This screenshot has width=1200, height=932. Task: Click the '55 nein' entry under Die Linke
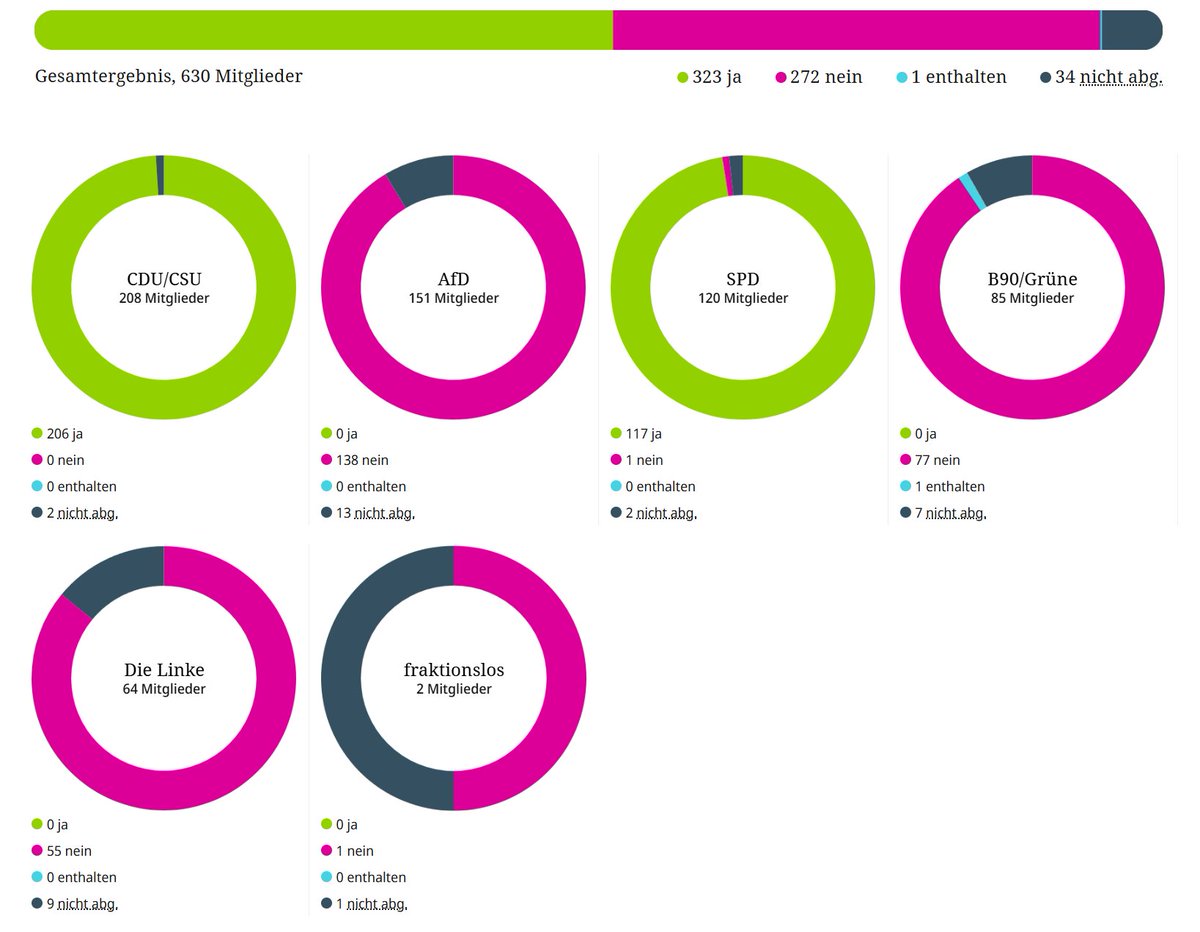(69, 851)
